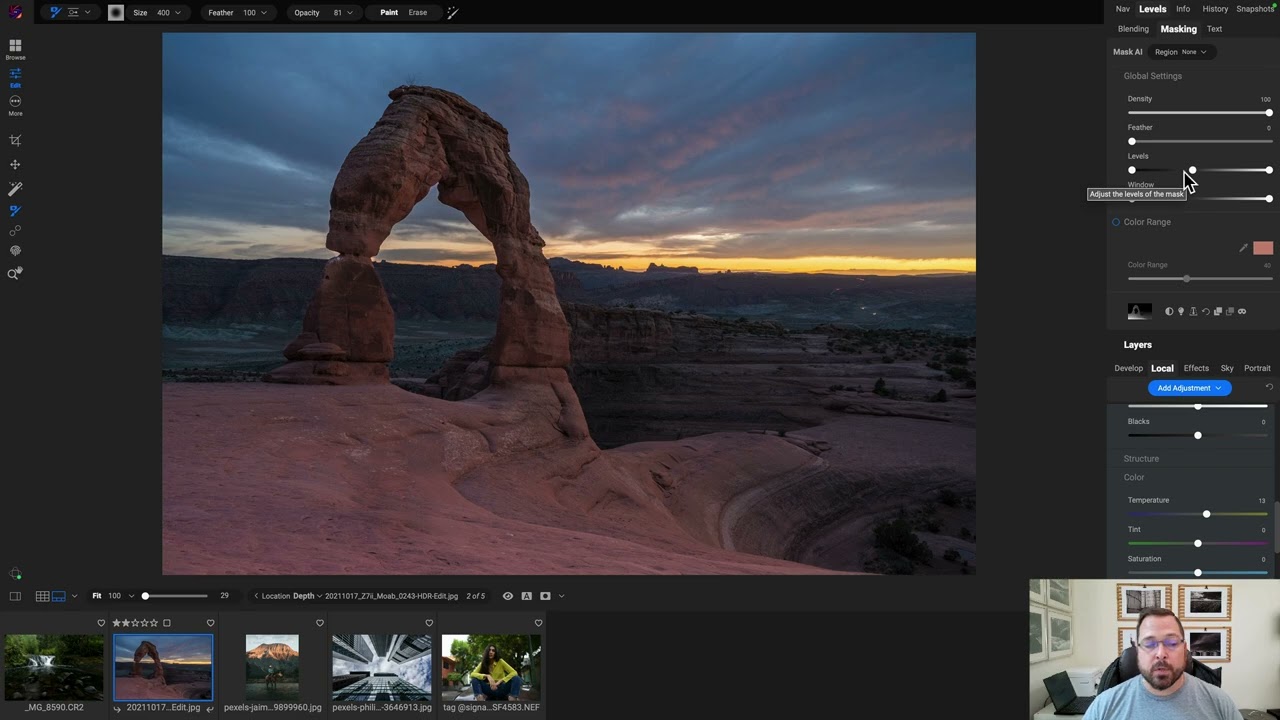Enable the Color Range circle toggle

(1116, 222)
